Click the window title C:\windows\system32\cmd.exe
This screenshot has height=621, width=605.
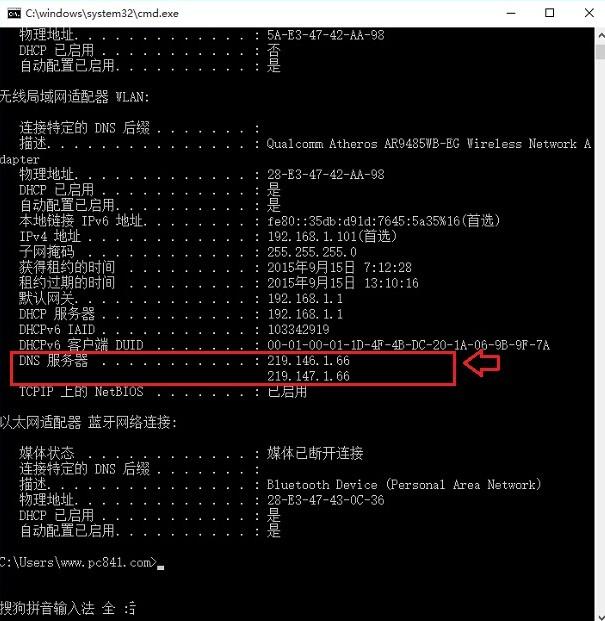tap(102, 13)
